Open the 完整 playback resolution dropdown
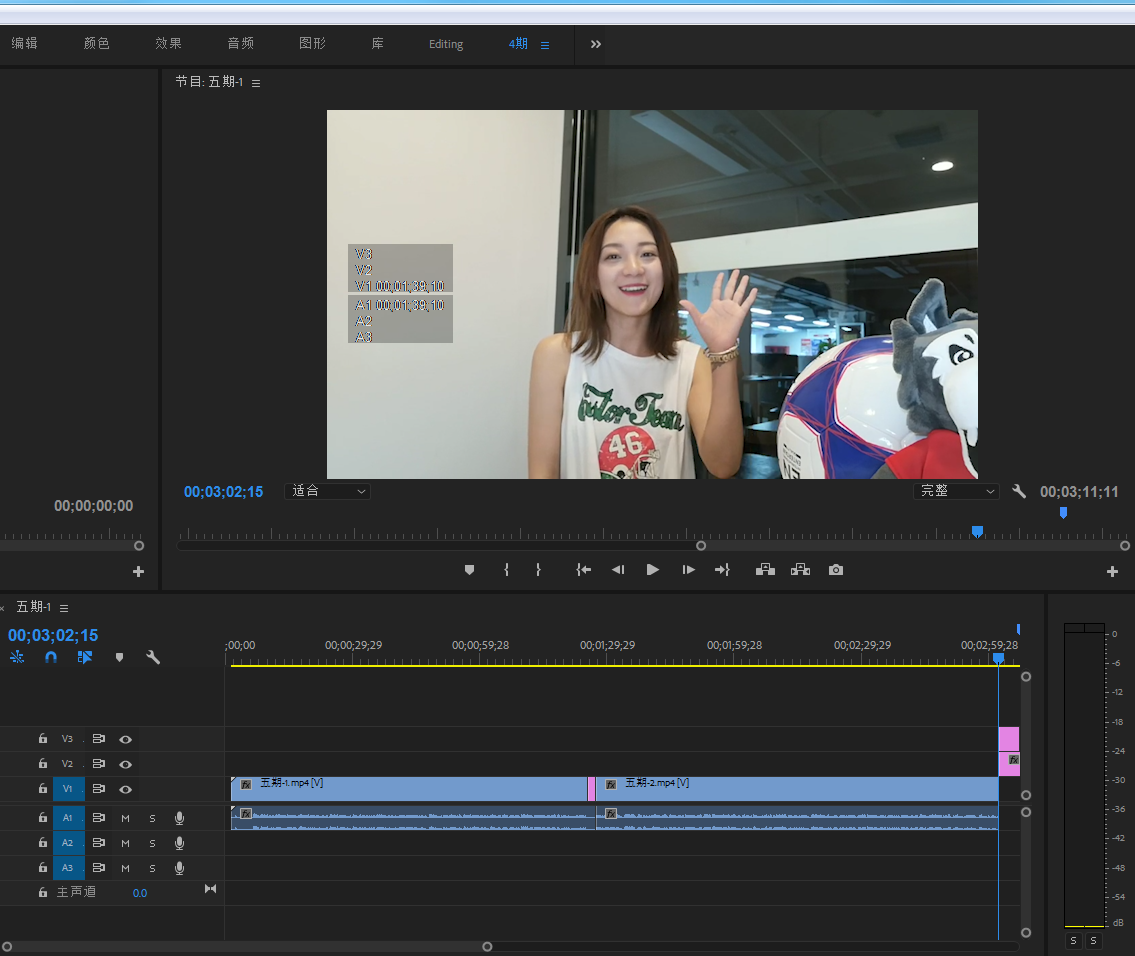The width and height of the screenshot is (1135, 956). click(956, 492)
